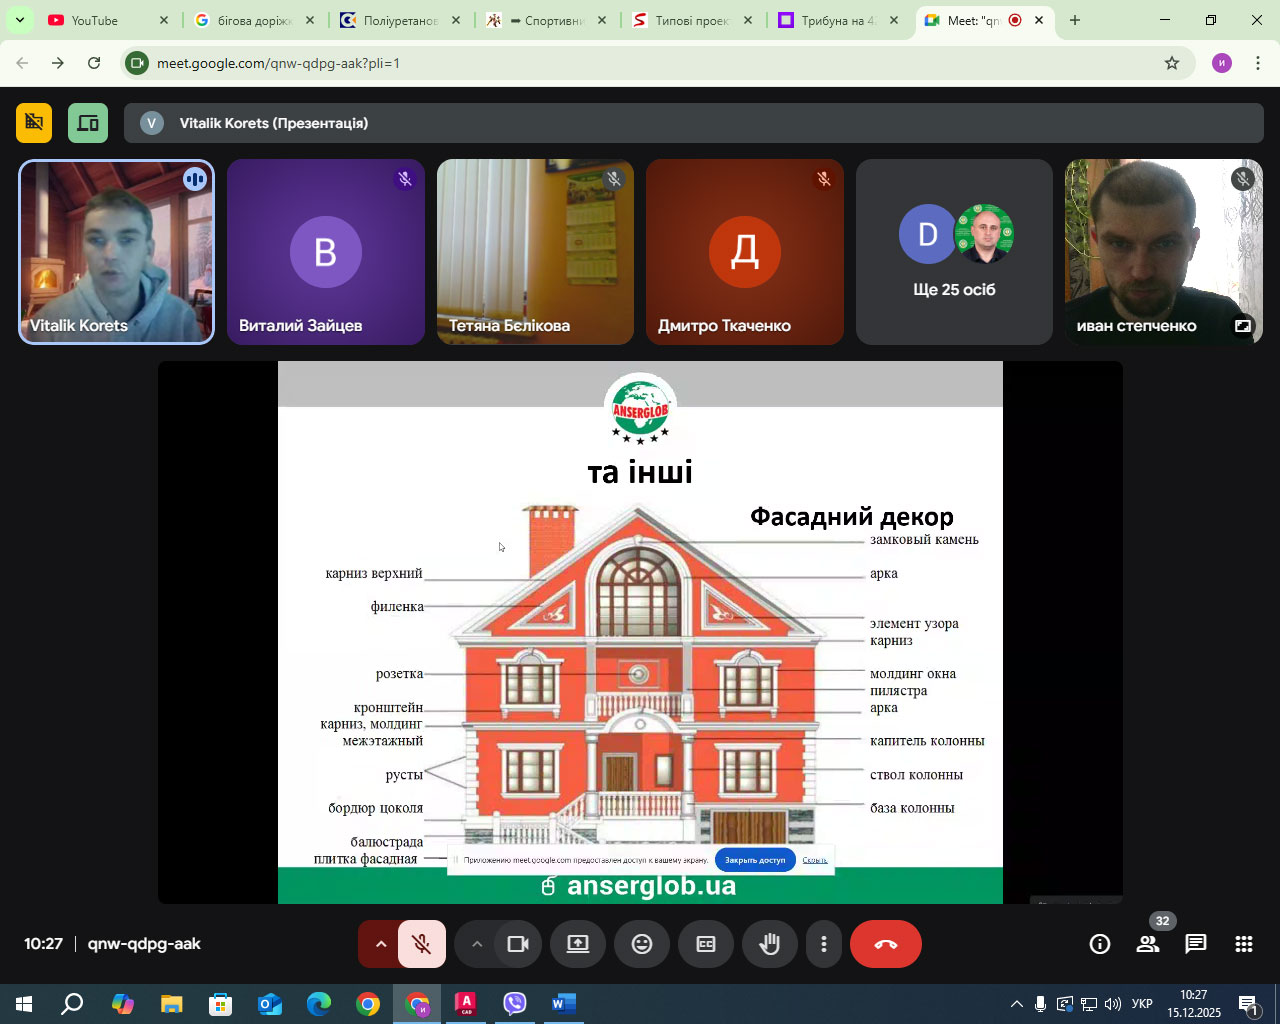Switch to the YouTube browser tab
The image size is (1280, 1024).
tap(95, 20)
